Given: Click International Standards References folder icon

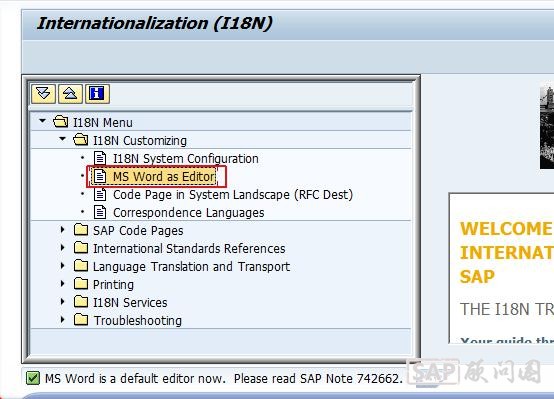Looking at the screenshot, I should pos(81,248).
